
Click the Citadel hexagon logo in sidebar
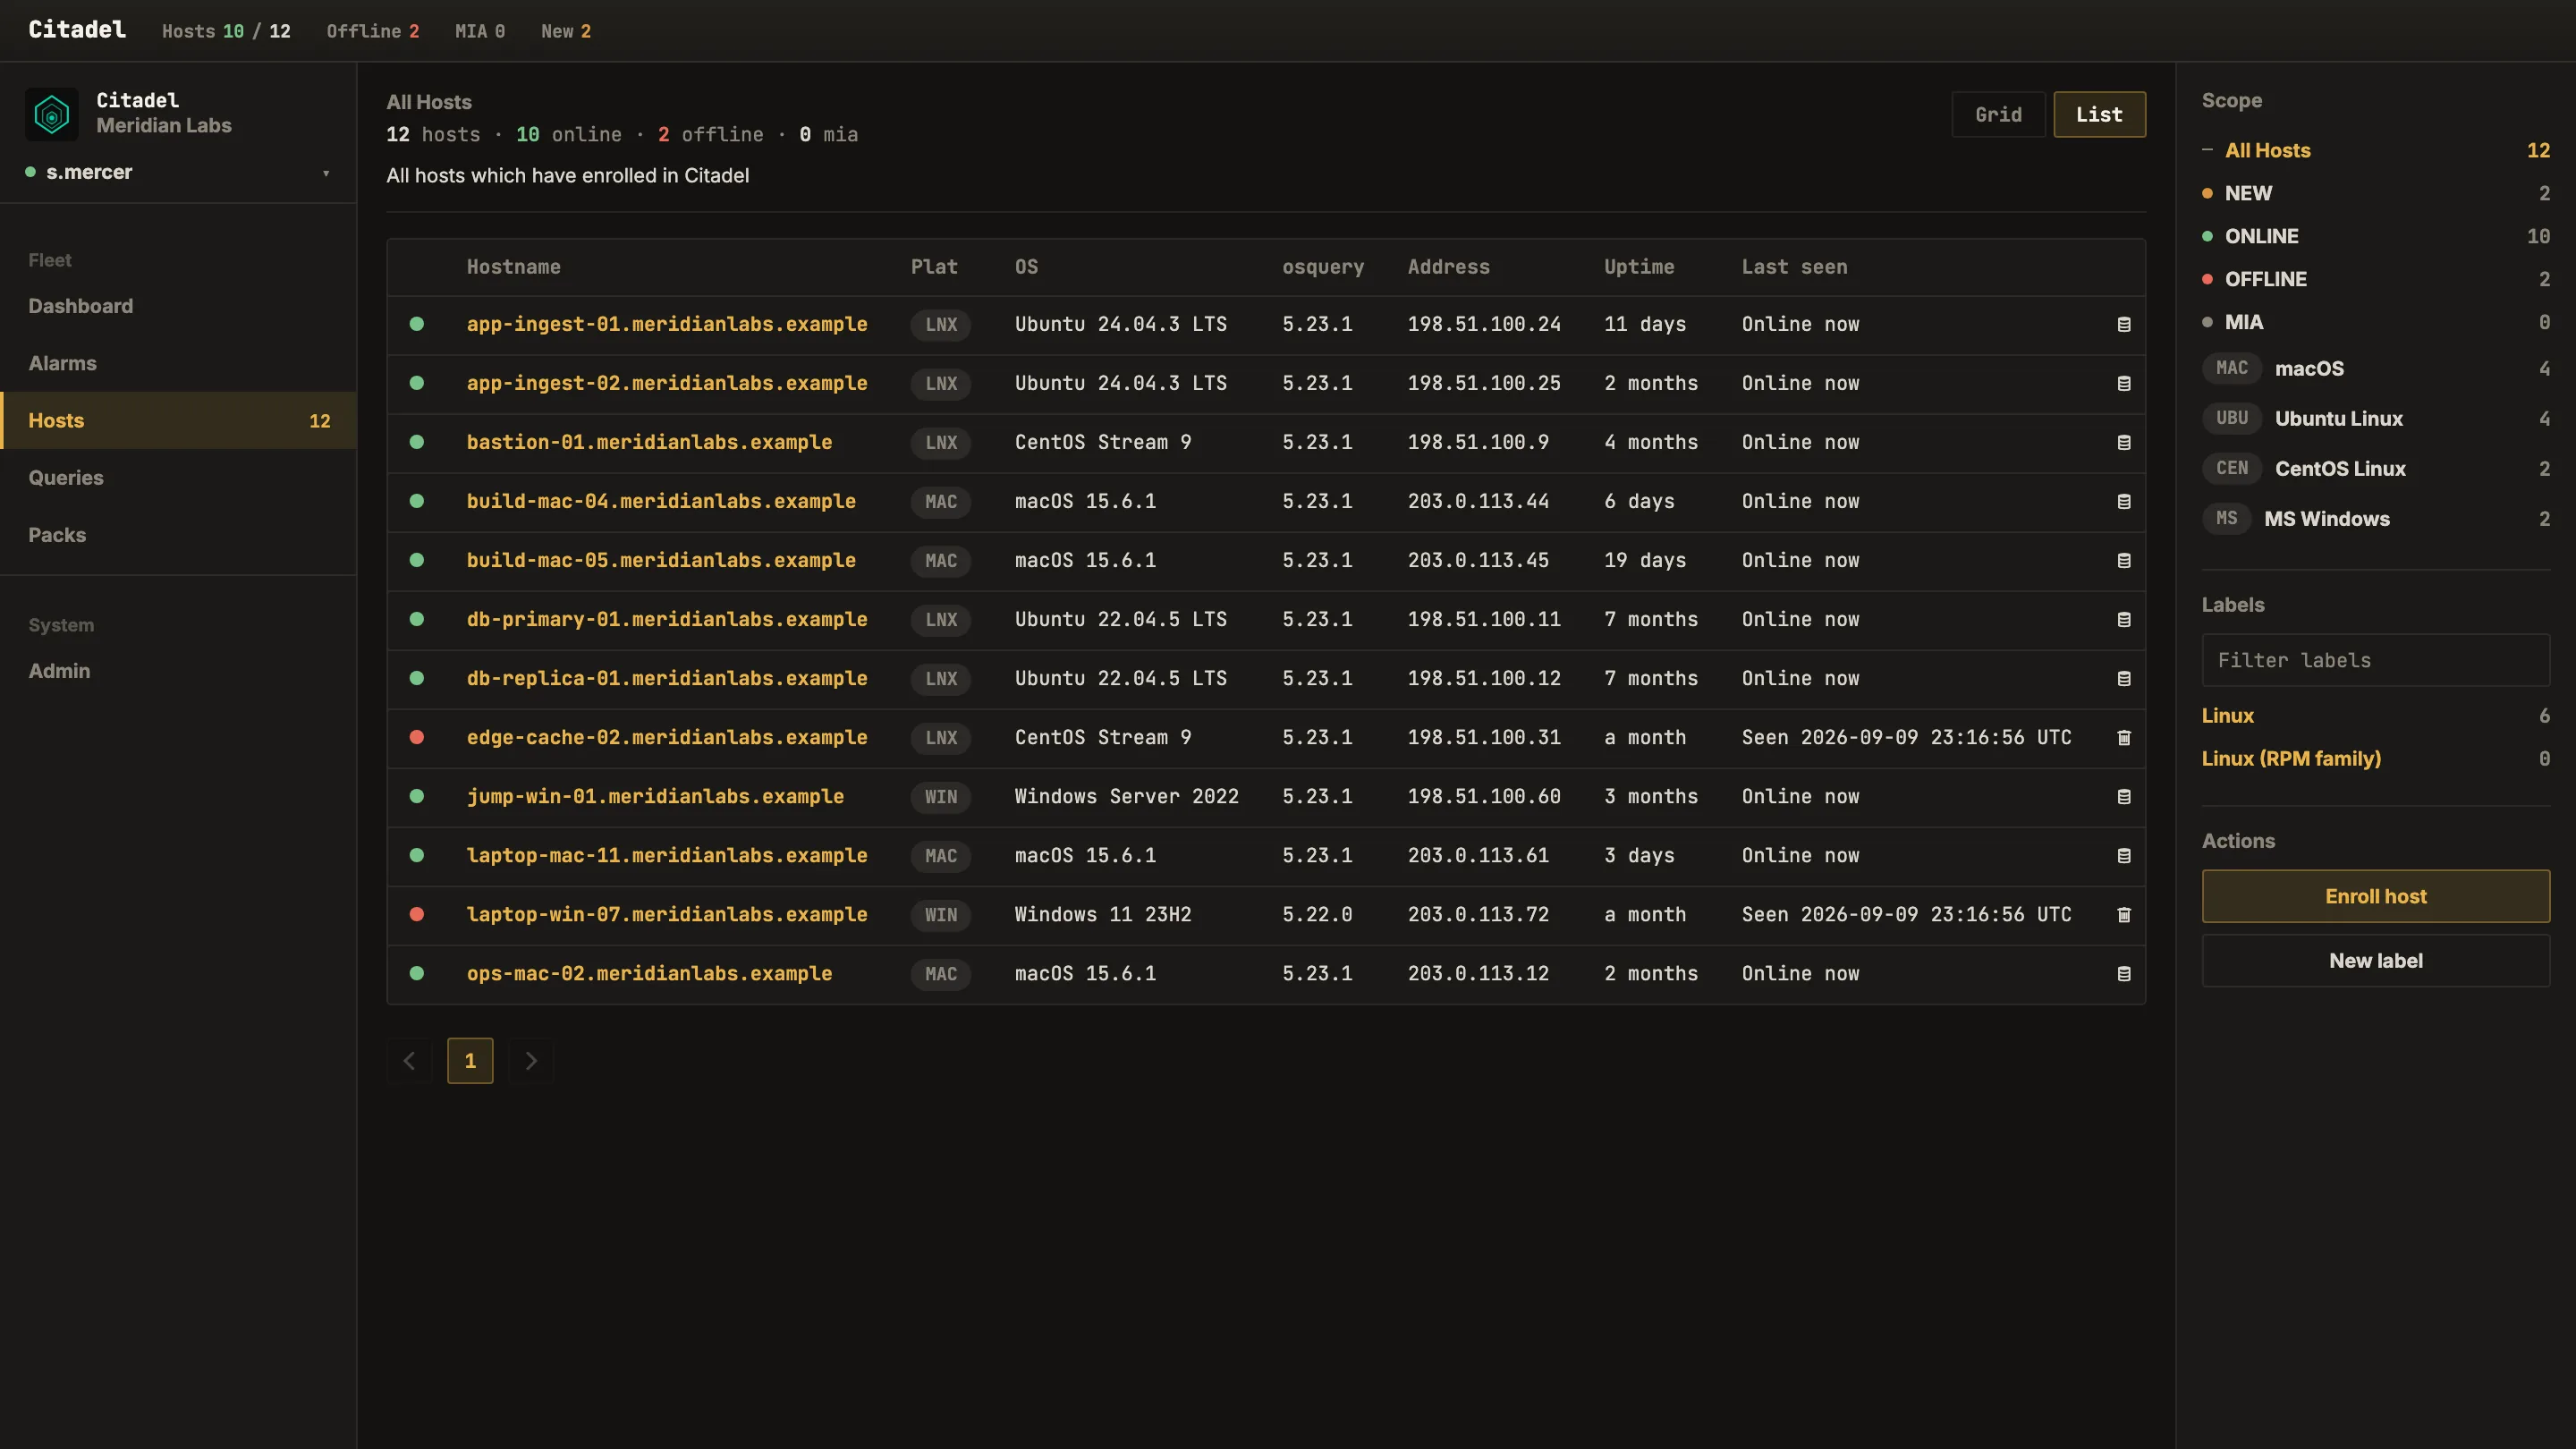[52, 114]
